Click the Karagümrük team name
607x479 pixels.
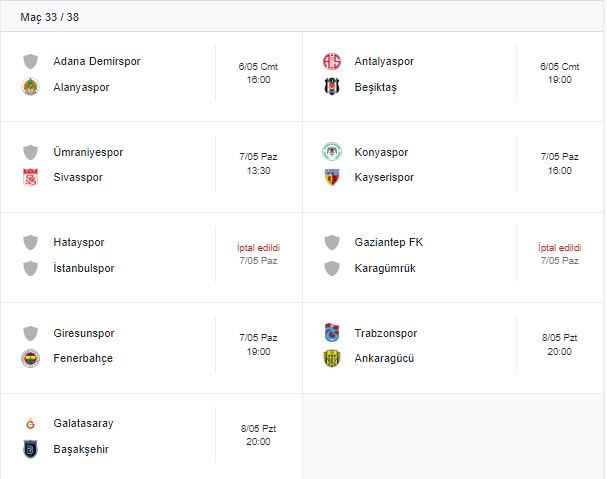coord(385,268)
